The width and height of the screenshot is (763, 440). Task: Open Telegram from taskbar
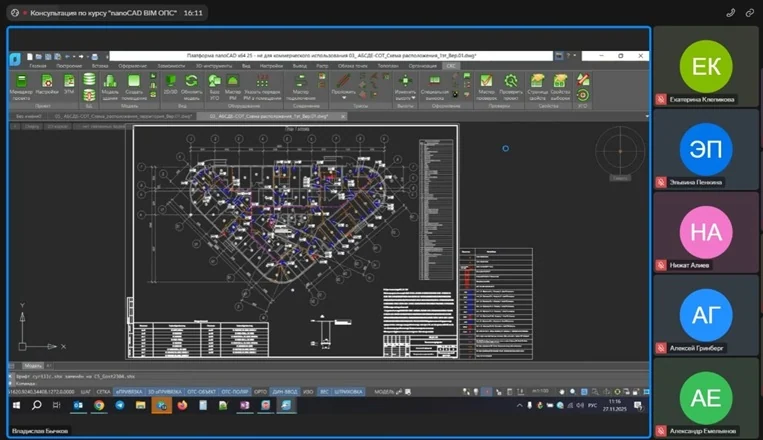120,405
